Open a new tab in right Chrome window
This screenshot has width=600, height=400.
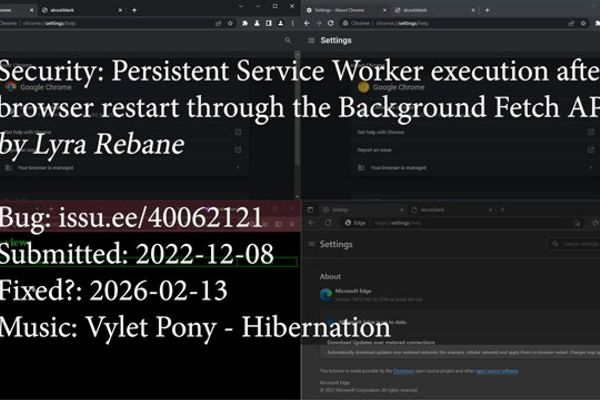point(487,10)
